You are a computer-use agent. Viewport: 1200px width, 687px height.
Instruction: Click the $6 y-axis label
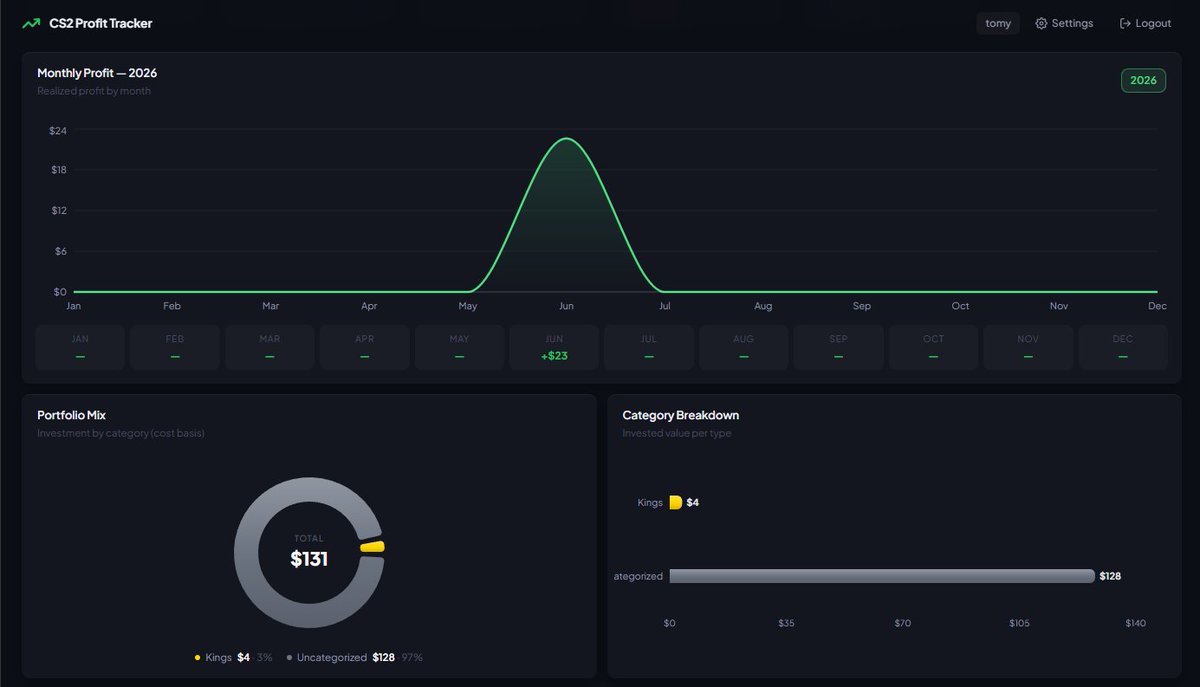pos(60,251)
